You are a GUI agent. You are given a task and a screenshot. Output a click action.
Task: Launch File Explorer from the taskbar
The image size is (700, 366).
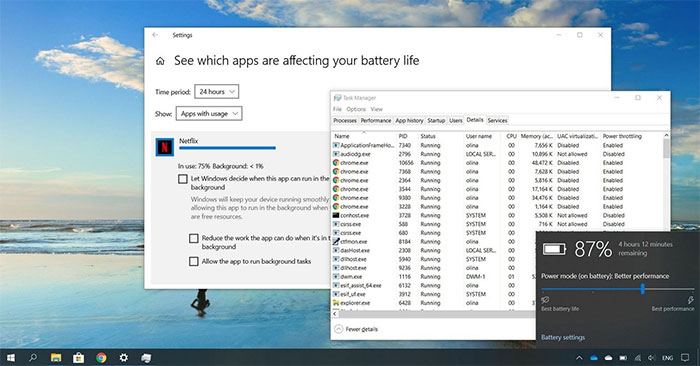pyautogui.click(x=56, y=358)
